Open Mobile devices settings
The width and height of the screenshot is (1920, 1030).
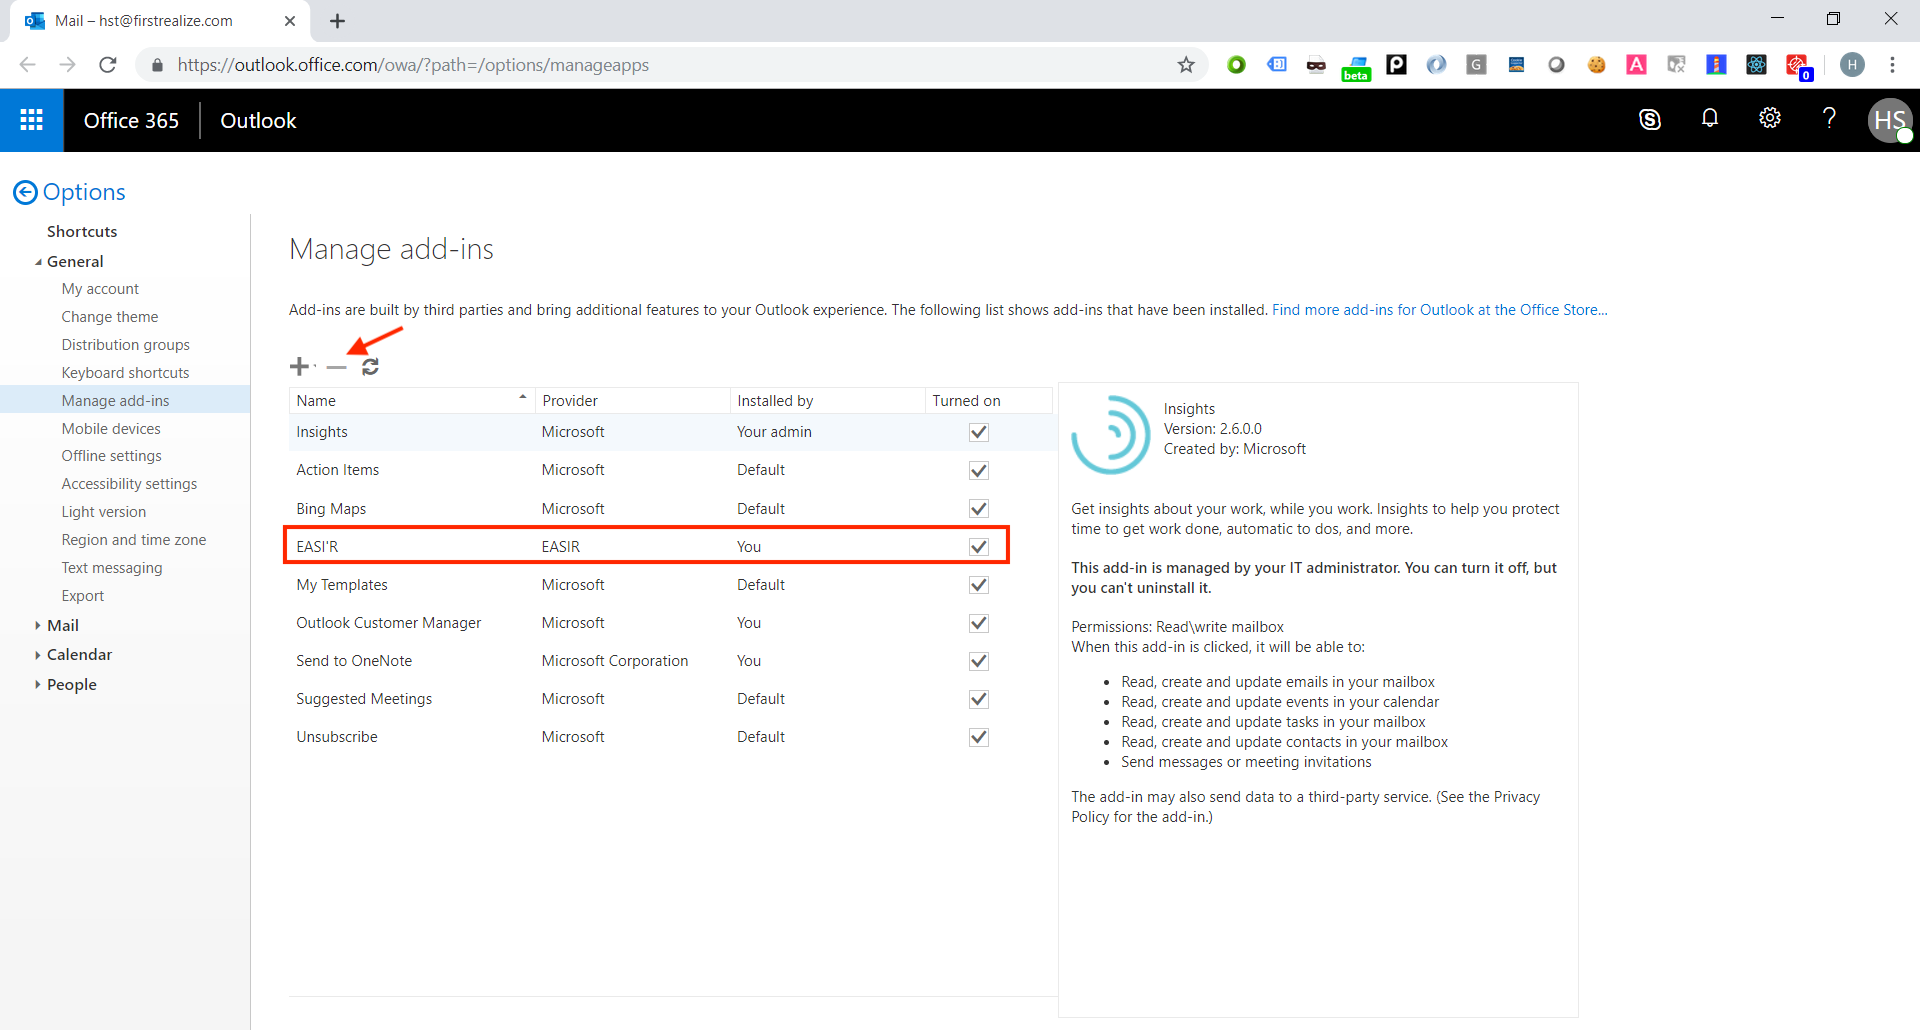tap(111, 429)
